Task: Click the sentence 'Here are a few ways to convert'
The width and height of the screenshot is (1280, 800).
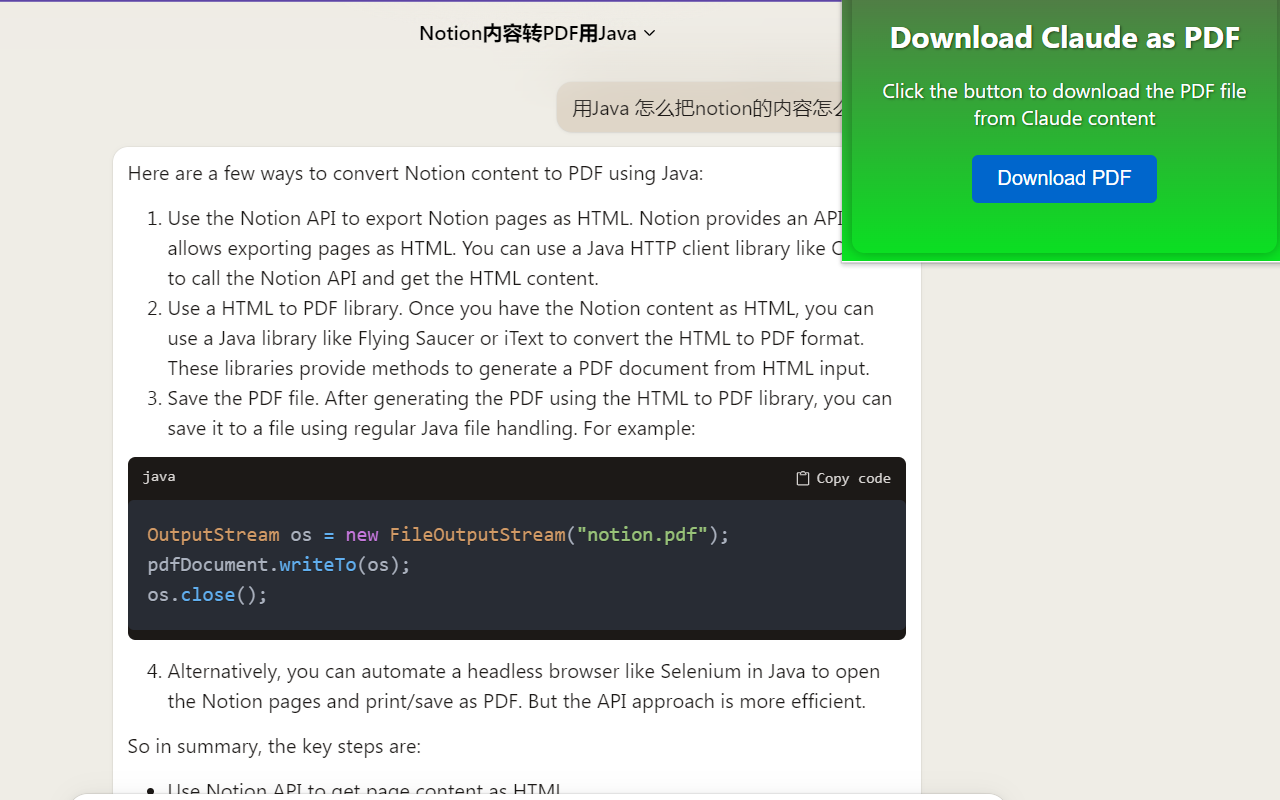Action: point(415,174)
